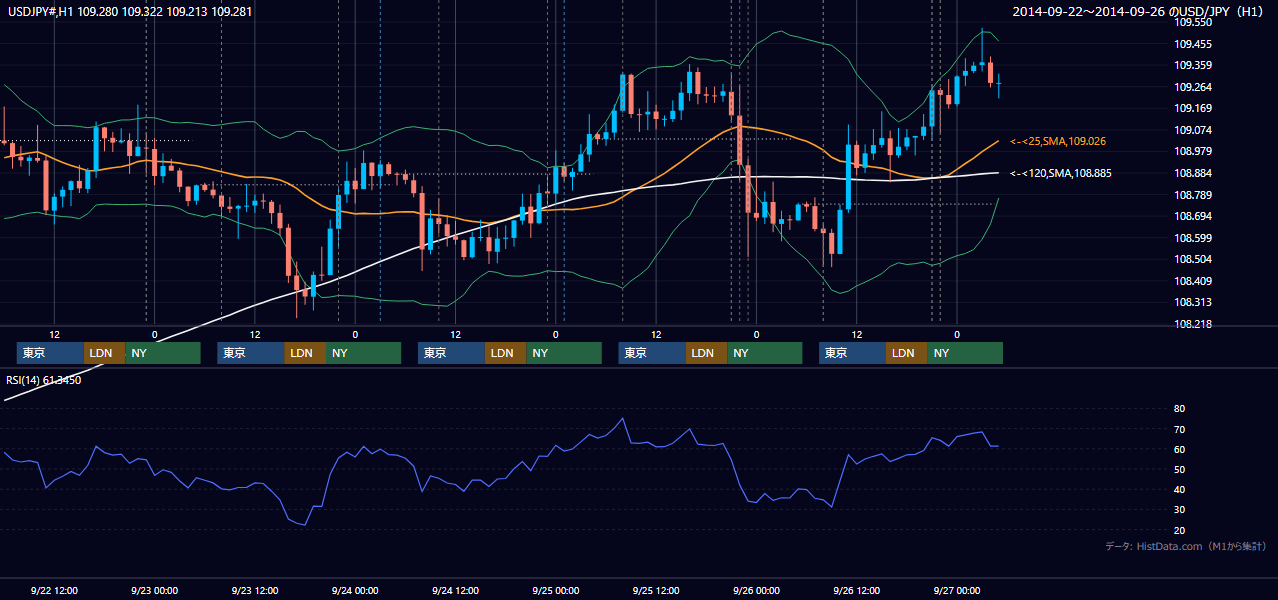Click the 9/23 00:00 time axis label

tap(154, 590)
